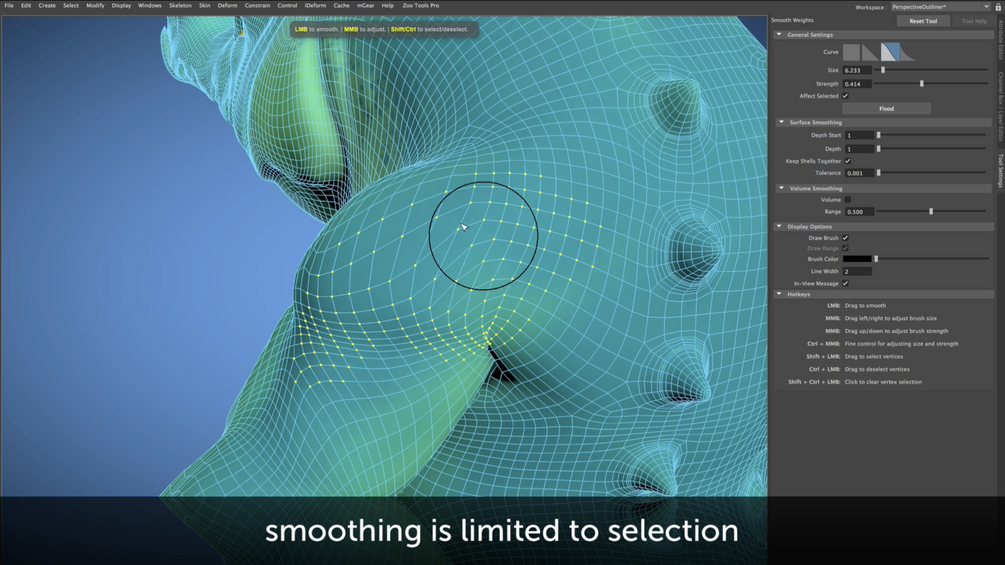Open the Display menu
This screenshot has height=565, width=1005.
coord(121,6)
